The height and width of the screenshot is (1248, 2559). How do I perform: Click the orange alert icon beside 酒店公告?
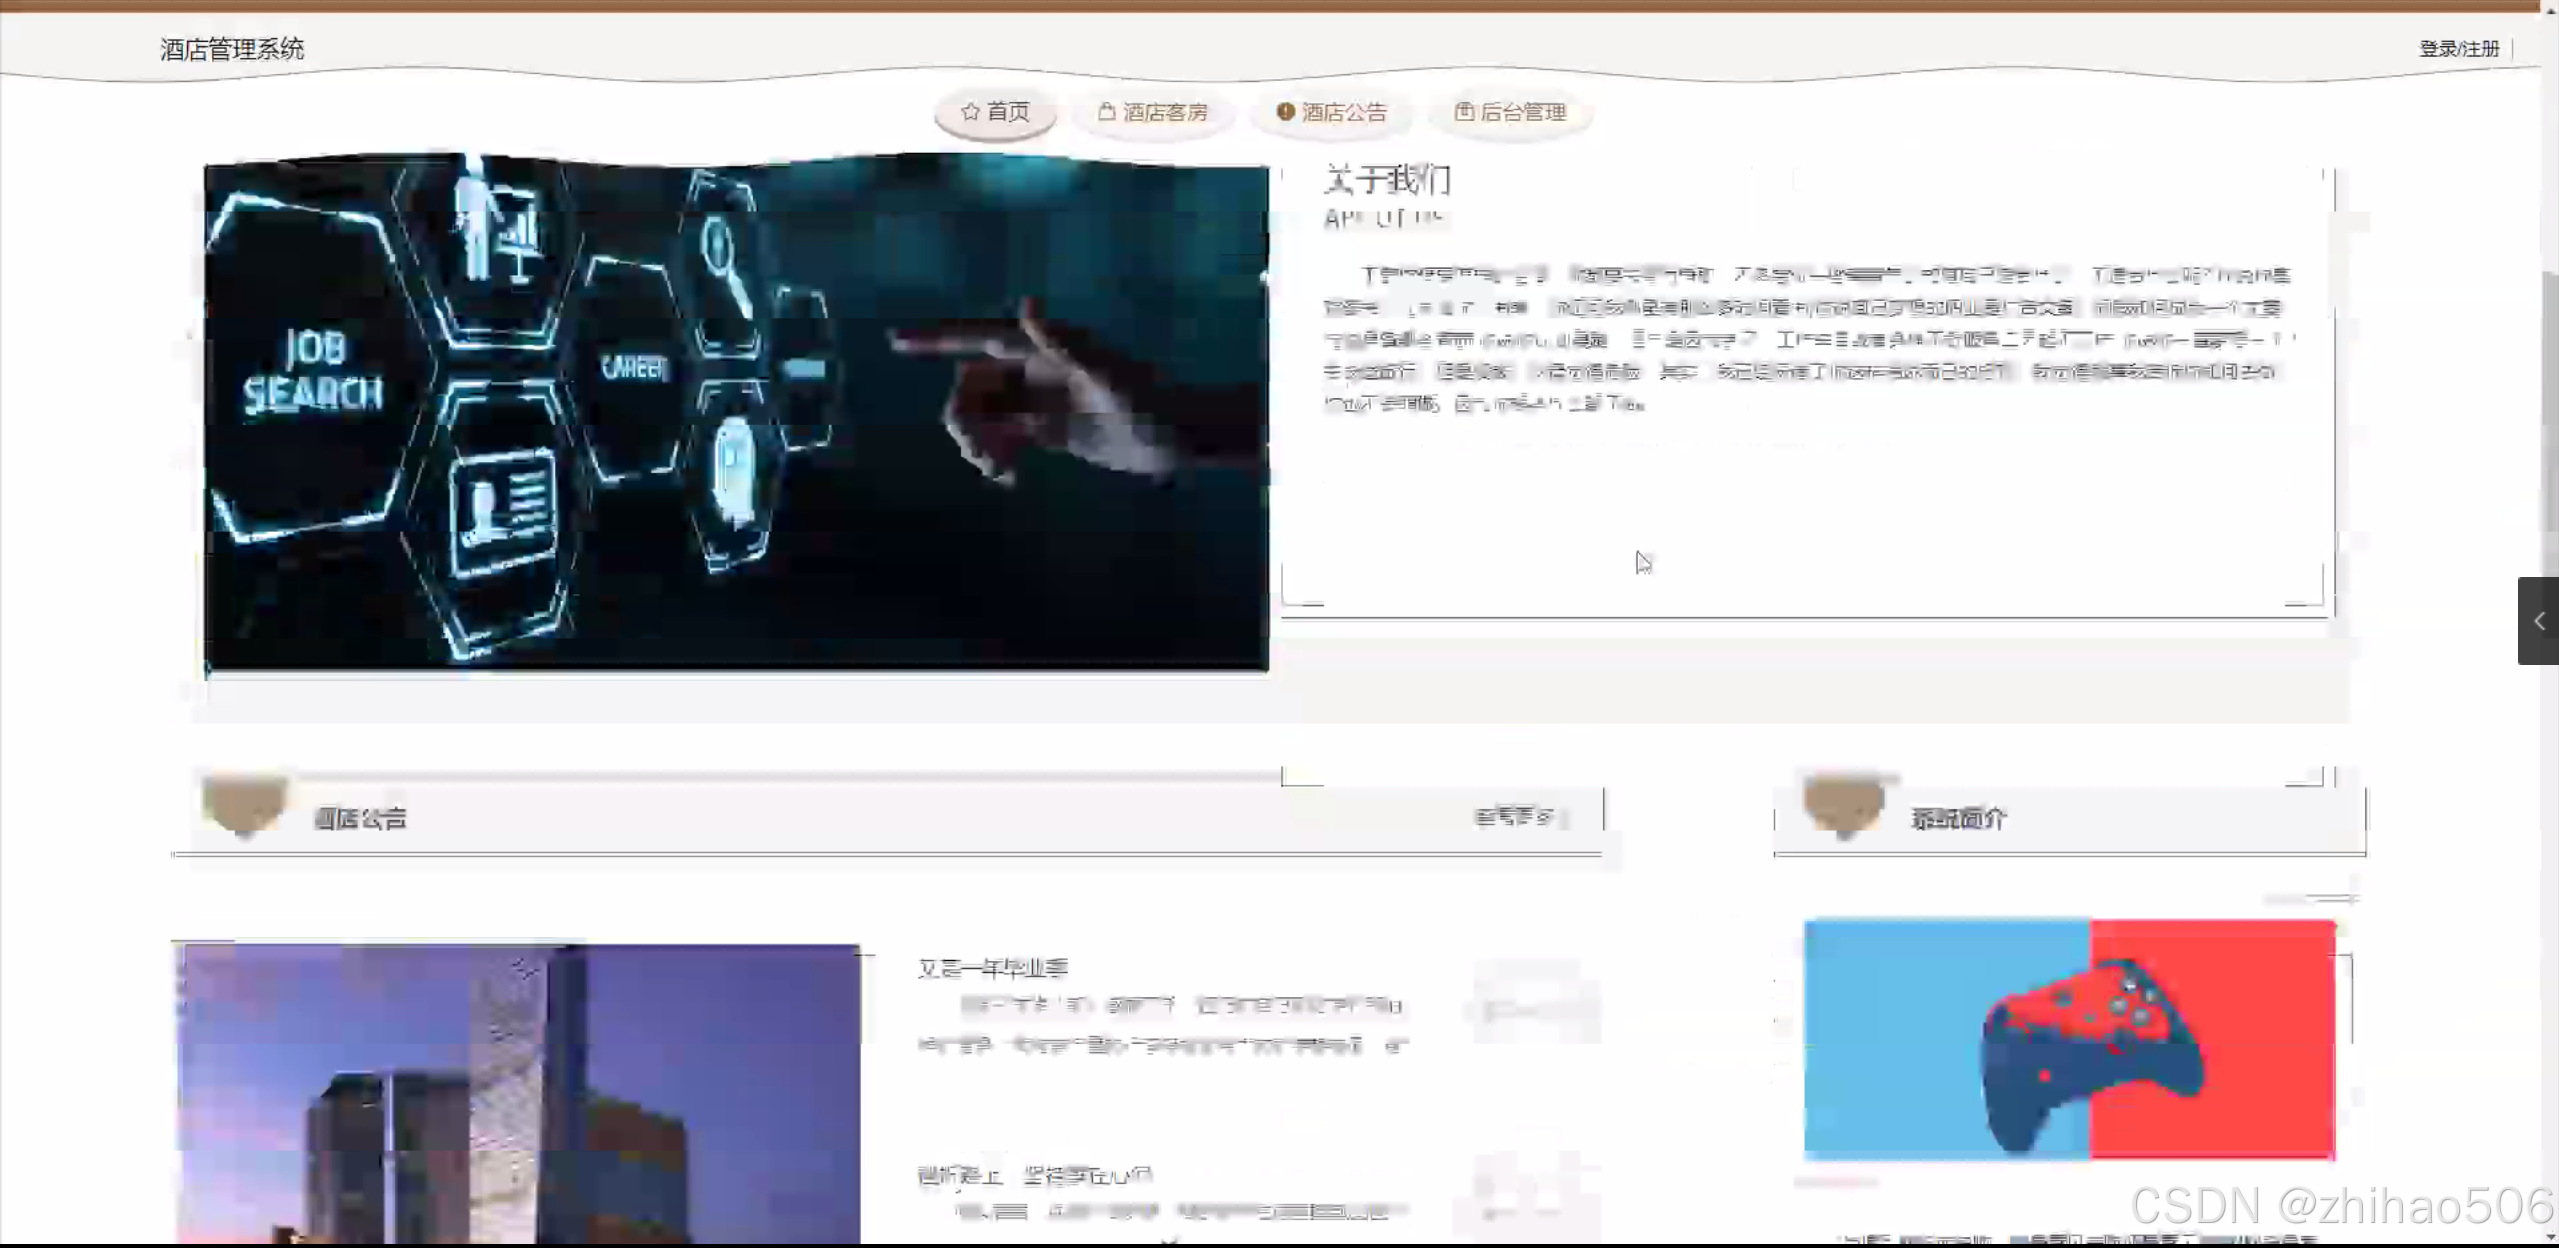tap(1285, 112)
